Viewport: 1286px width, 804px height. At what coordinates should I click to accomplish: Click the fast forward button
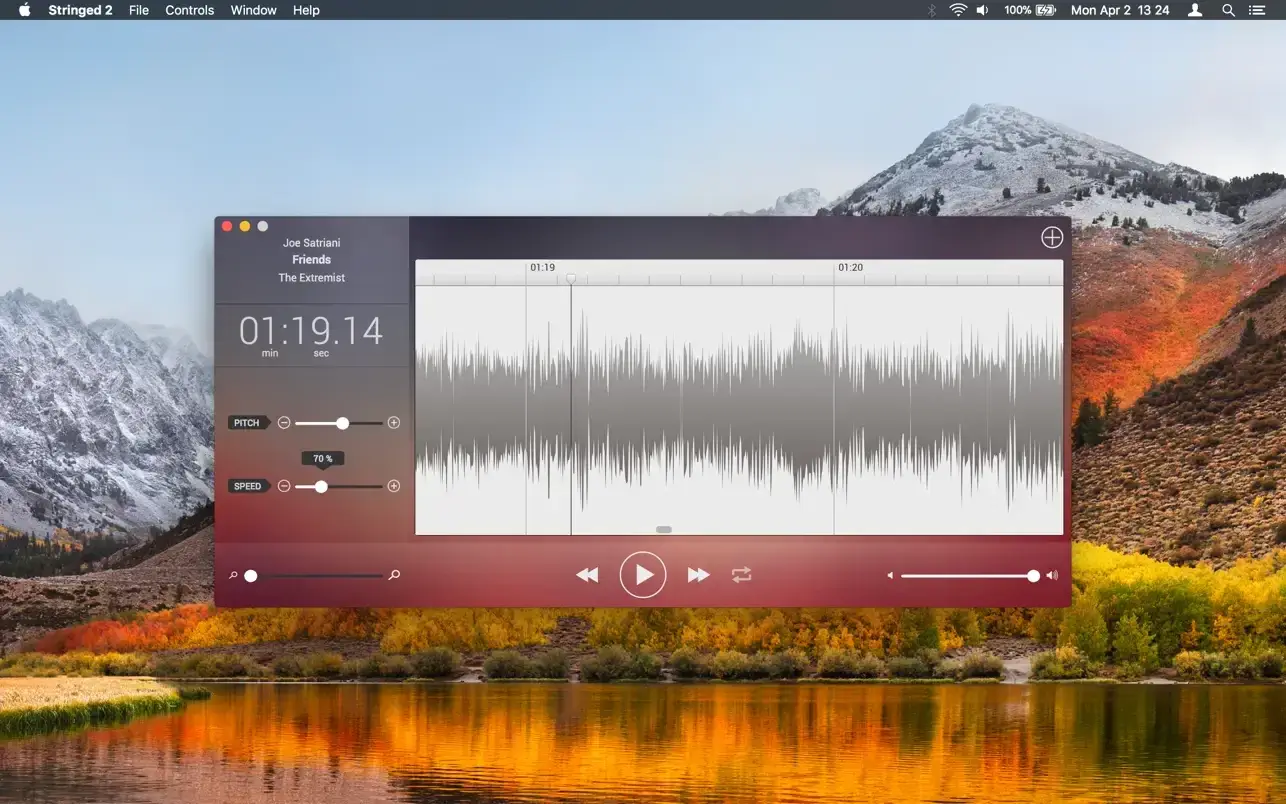(x=698, y=575)
